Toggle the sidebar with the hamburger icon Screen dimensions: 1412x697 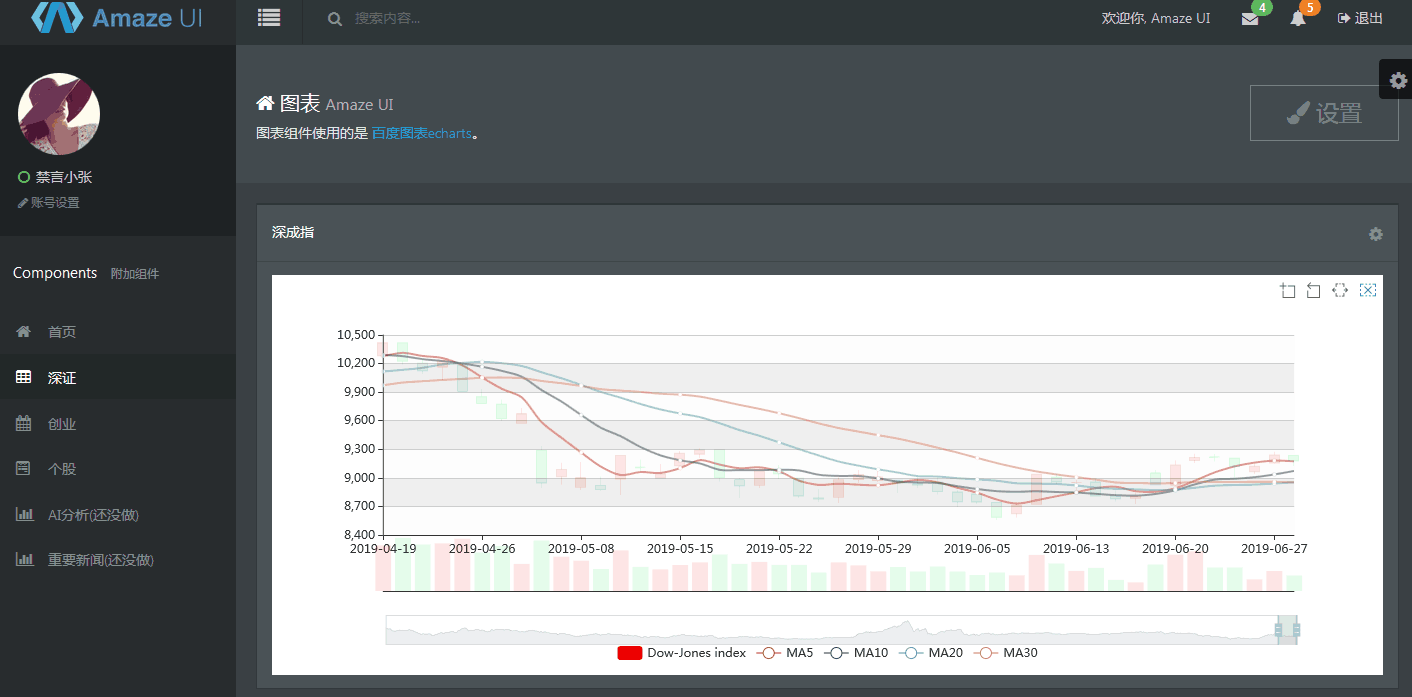pyautogui.click(x=269, y=18)
